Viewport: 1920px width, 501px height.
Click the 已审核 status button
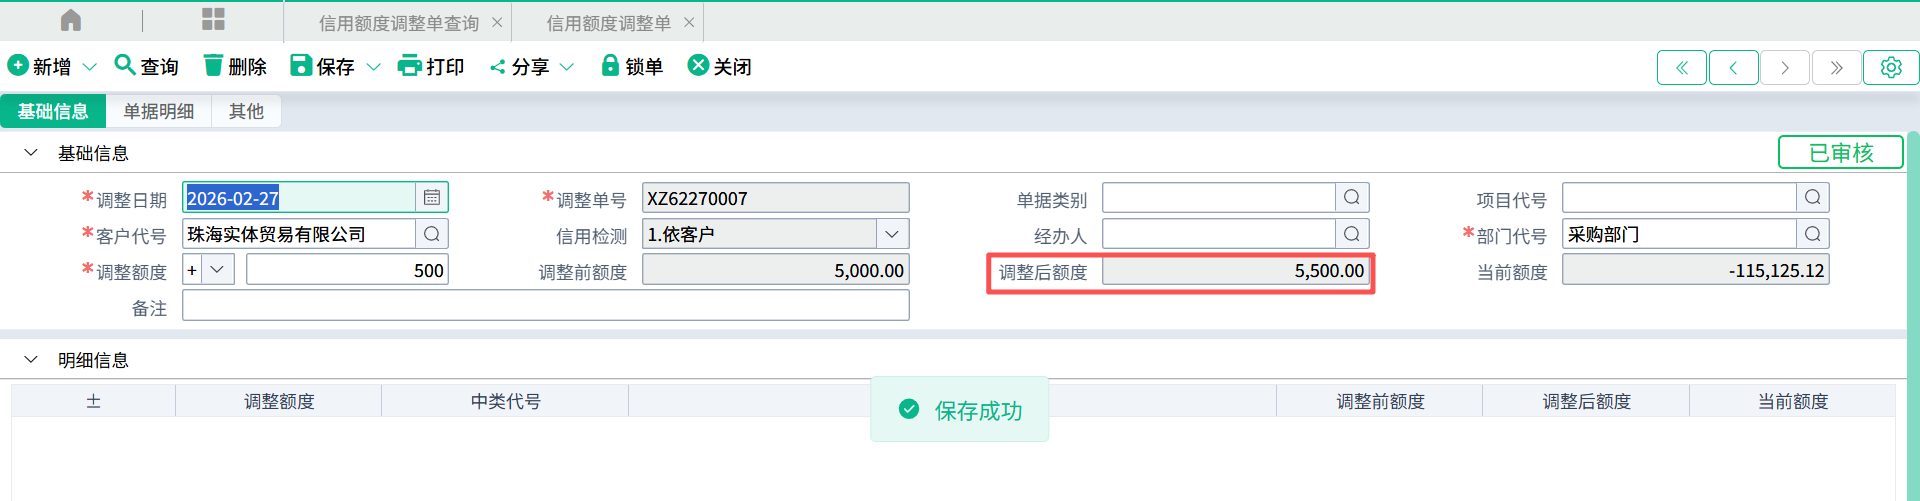tap(1840, 153)
